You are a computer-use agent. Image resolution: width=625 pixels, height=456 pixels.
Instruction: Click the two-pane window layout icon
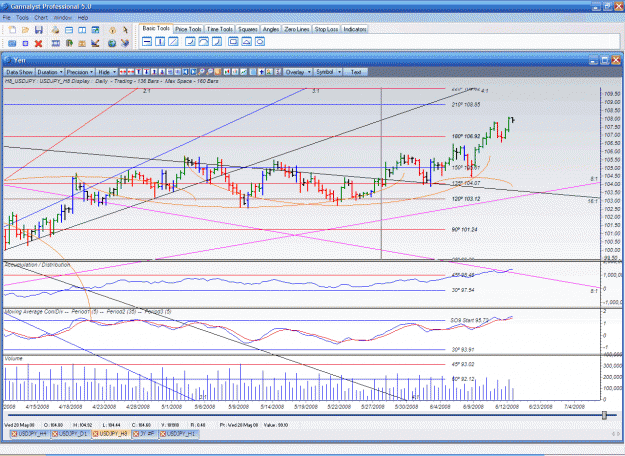coord(82,30)
